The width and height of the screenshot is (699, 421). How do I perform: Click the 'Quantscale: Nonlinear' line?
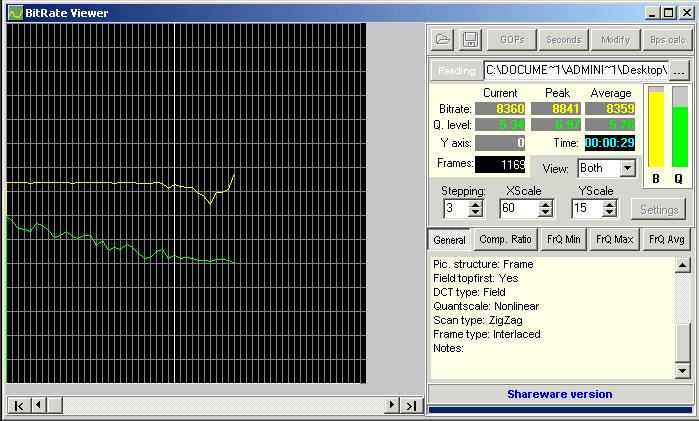(x=486, y=306)
